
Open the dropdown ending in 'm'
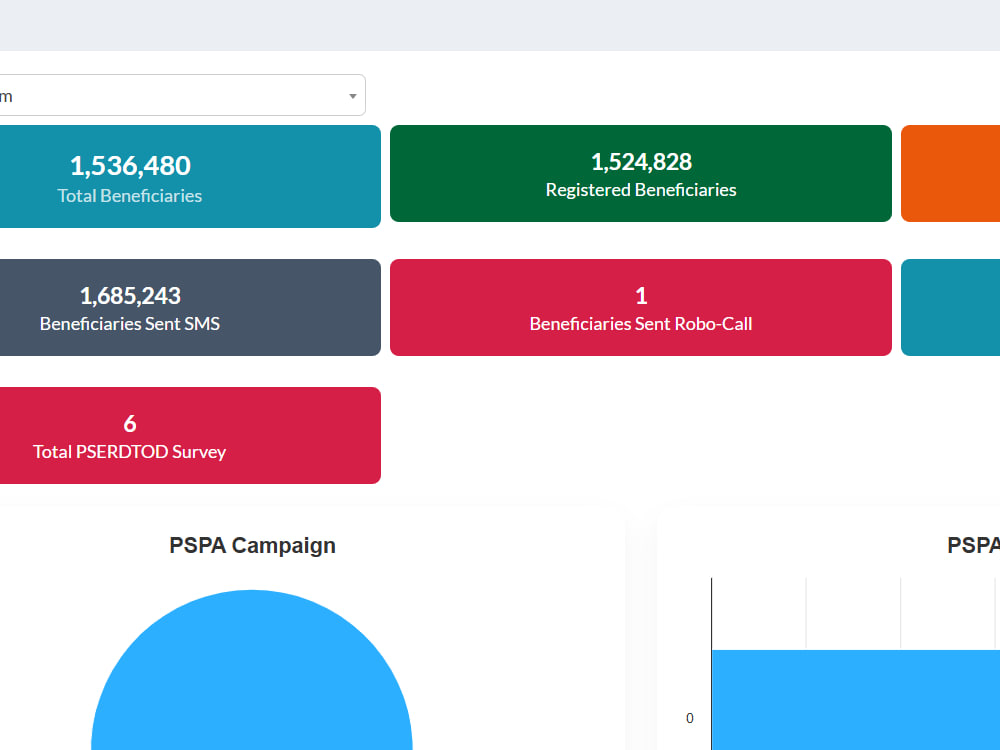(182, 95)
